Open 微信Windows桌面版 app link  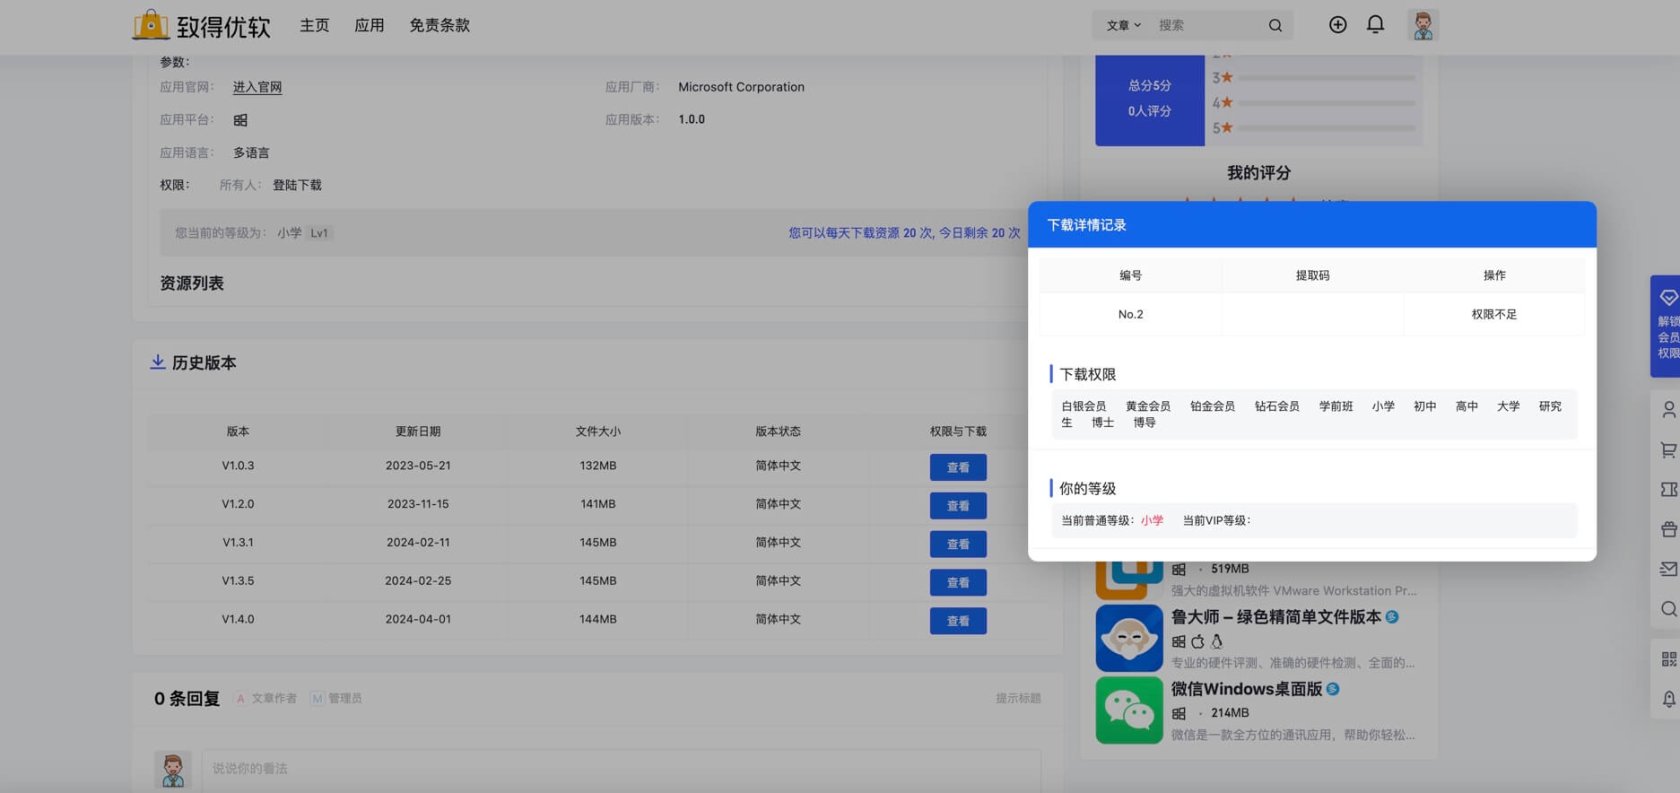[x=1246, y=689]
